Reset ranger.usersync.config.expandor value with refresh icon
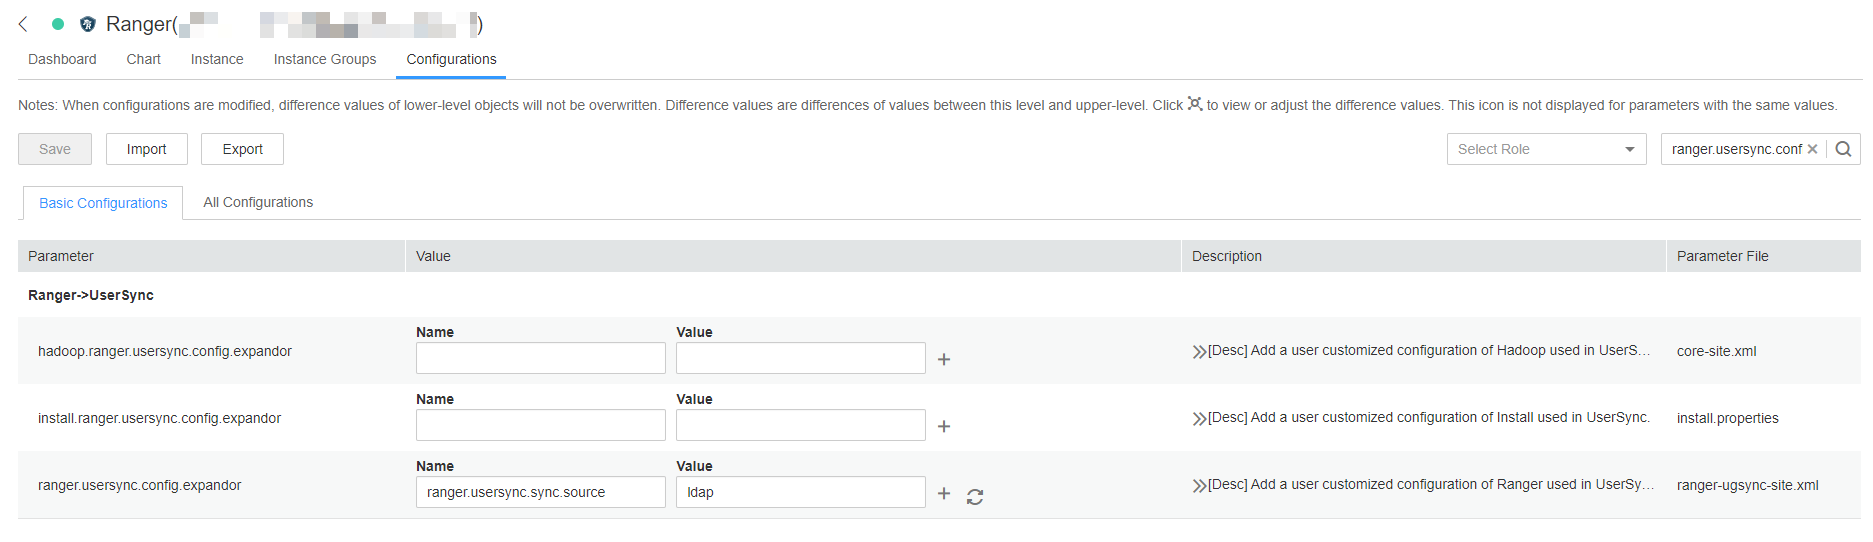The width and height of the screenshot is (1873, 542). tap(975, 496)
